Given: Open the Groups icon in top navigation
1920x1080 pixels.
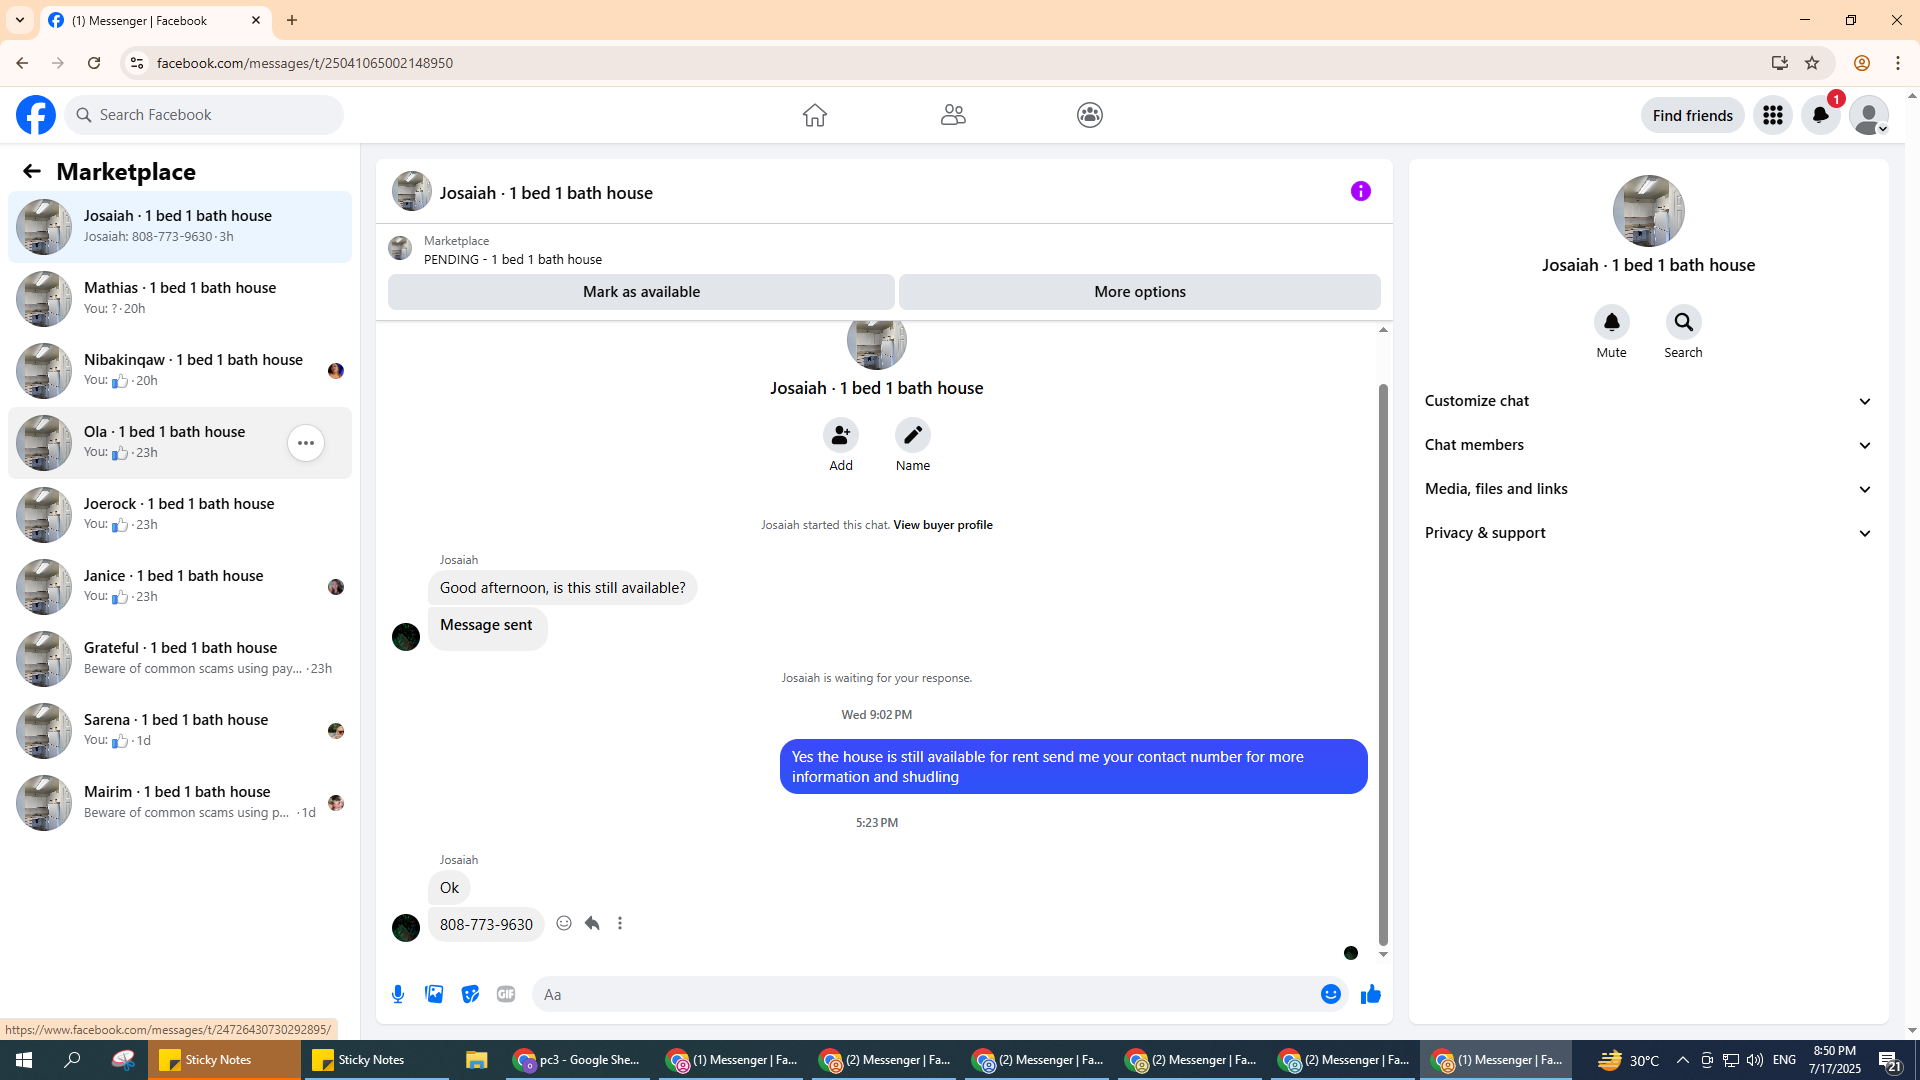Looking at the screenshot, I should tap(1090, 115).
